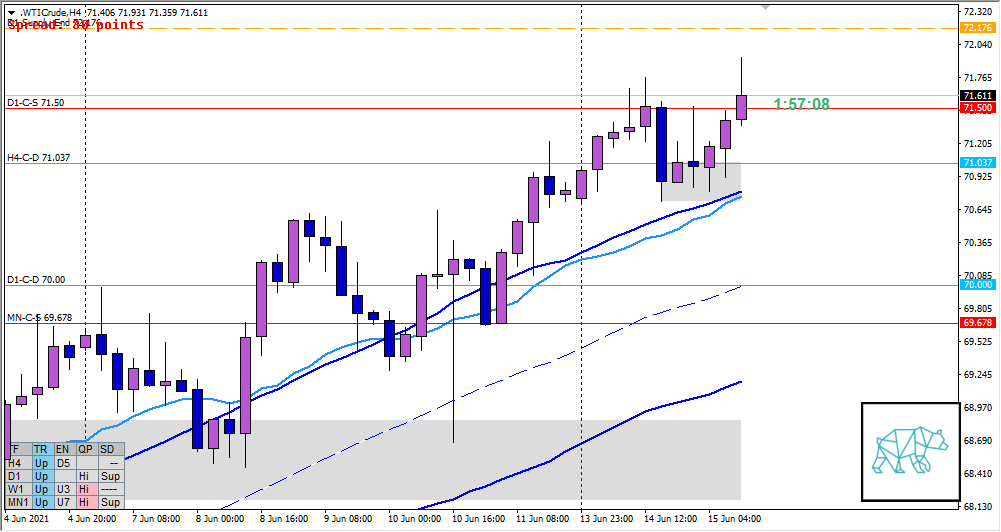
Task: Click the pink Hi cell in W1 row
Action: coord(85,489)
